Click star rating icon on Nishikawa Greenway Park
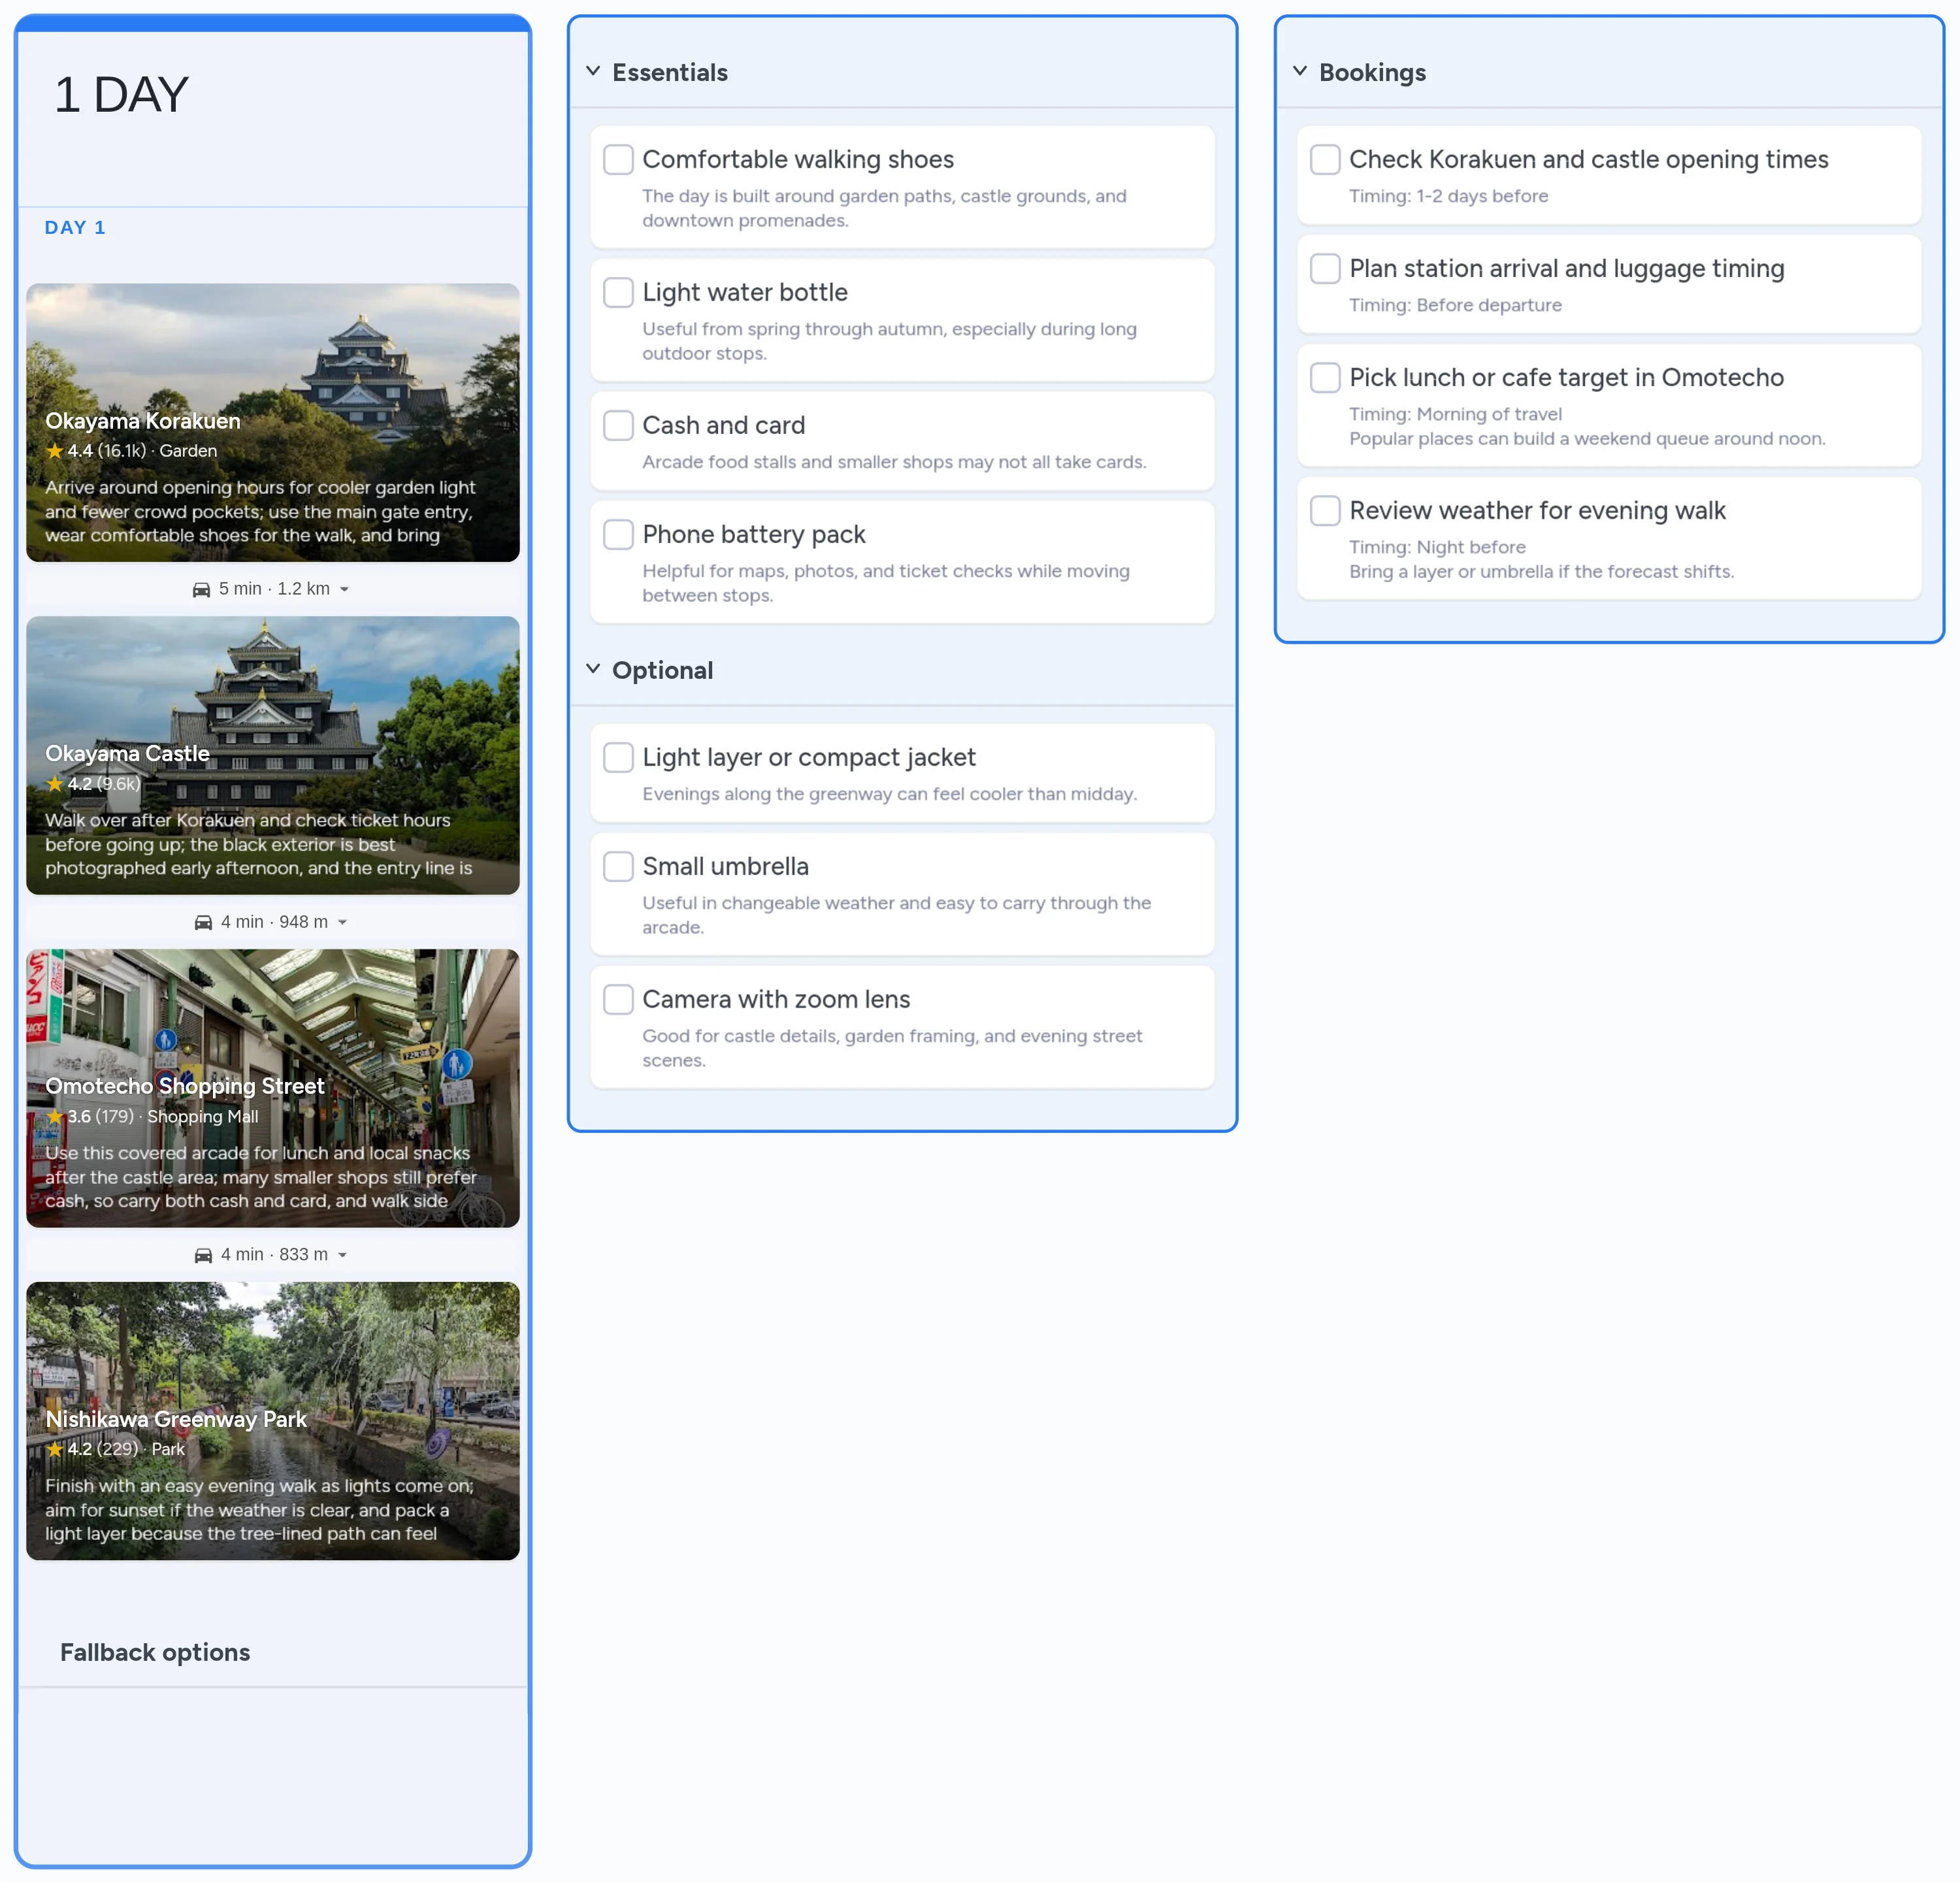The height and width of the screenshot is (1883, 1960). click(x=55, y=1449)
